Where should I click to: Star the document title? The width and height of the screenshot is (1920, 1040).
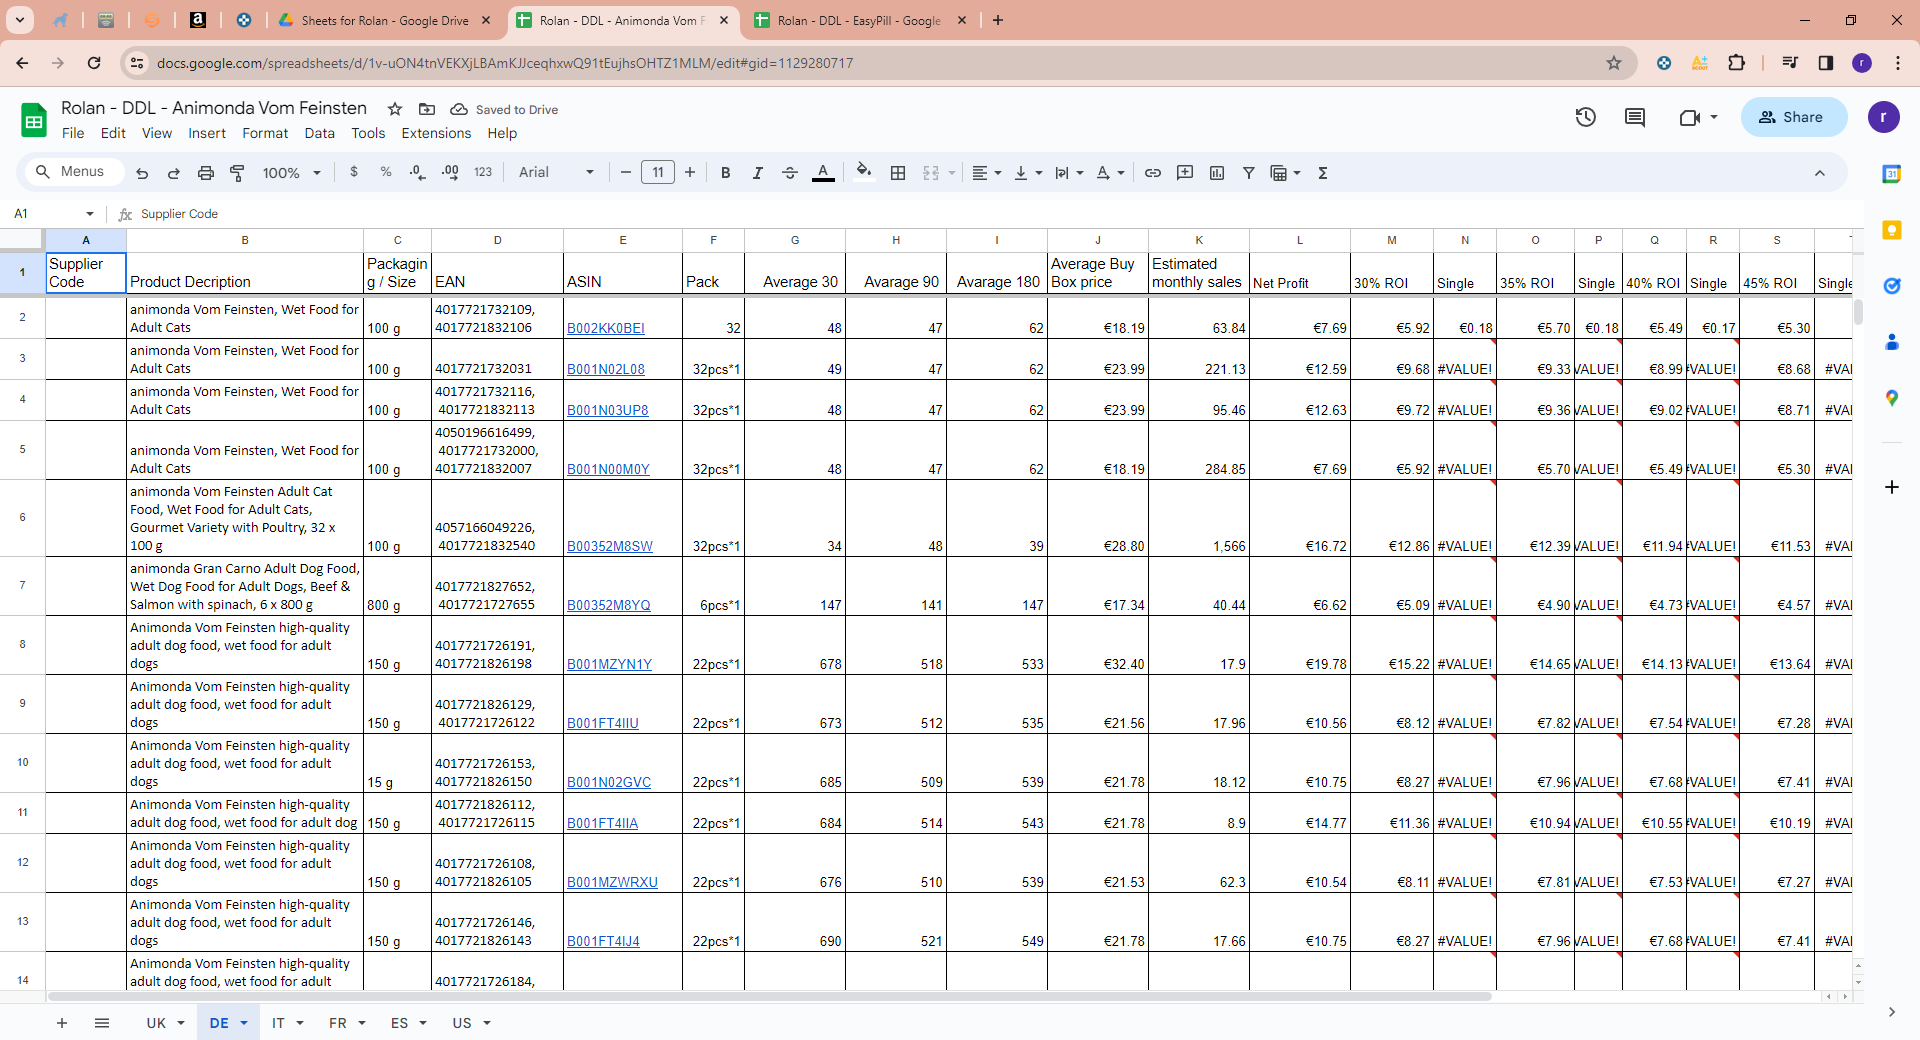(x=395, y=109)
